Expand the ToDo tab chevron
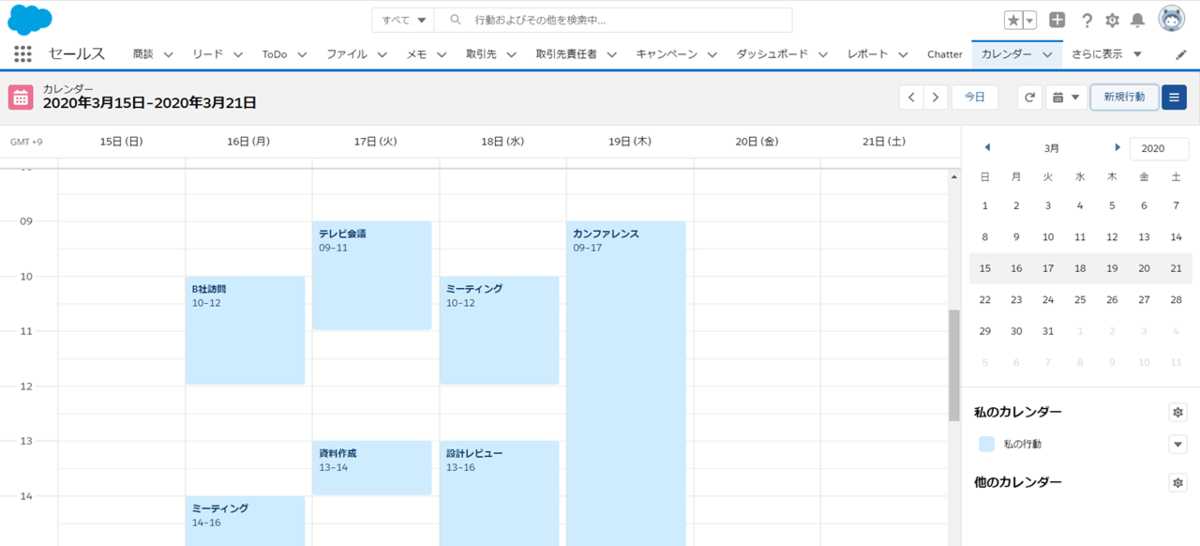Screen dimensions: 1200x546 pos(301,55)
